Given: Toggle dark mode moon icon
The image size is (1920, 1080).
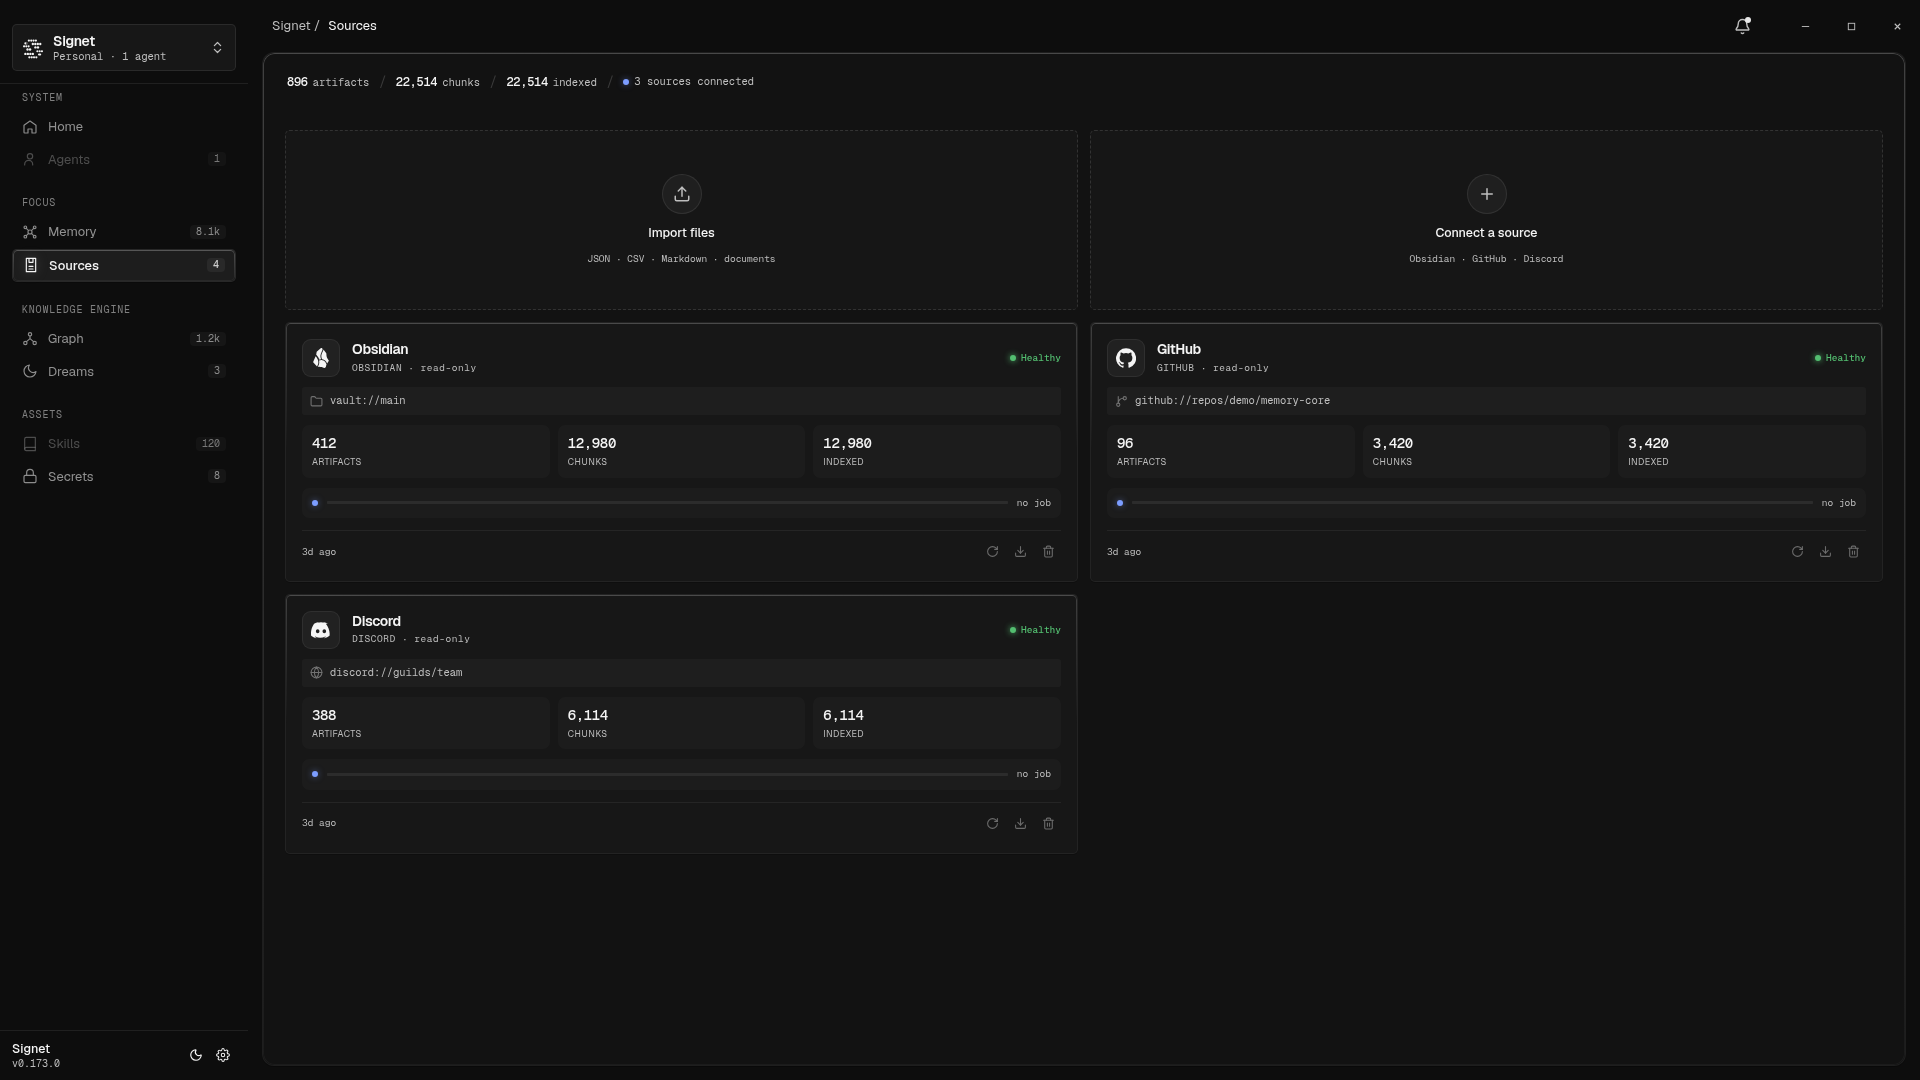Looking at the screenshot, I should 196,1055.
